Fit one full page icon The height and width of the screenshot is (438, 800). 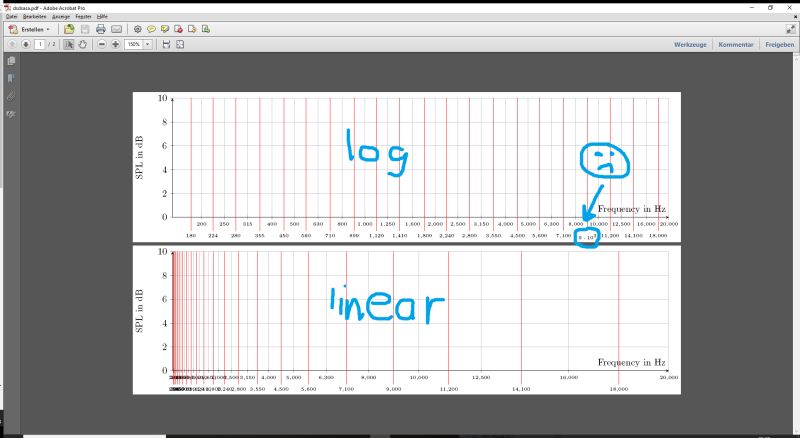(180, 44)
